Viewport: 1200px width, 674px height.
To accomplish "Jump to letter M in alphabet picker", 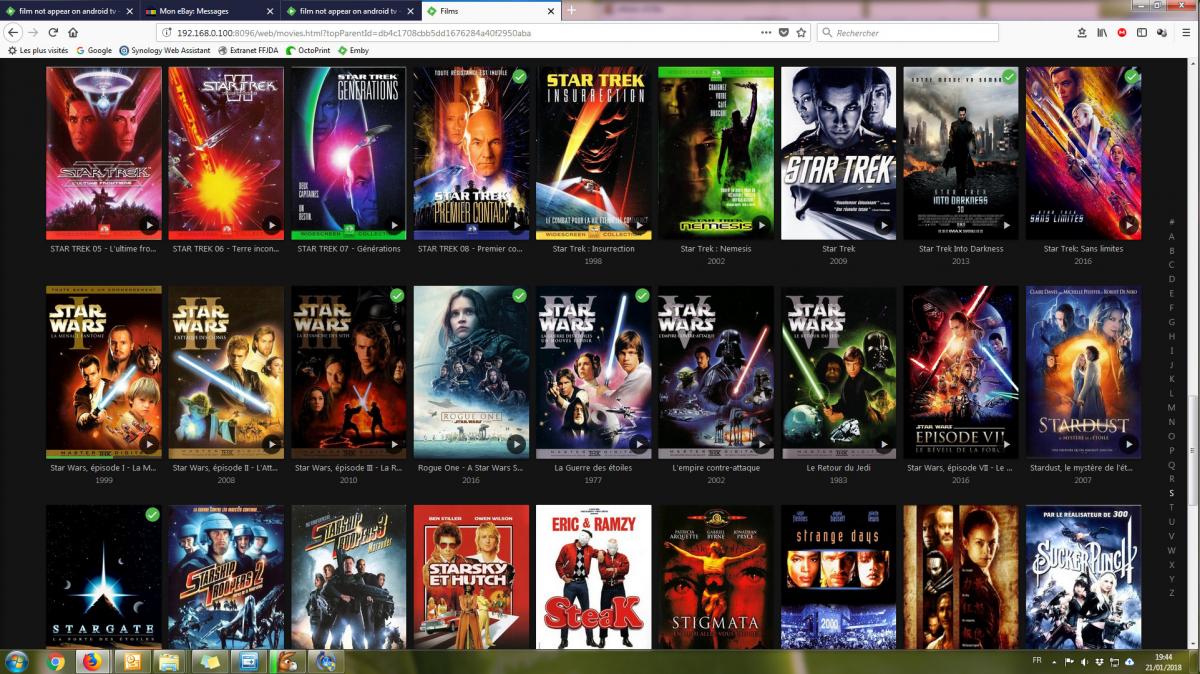I will (1171, 407).
